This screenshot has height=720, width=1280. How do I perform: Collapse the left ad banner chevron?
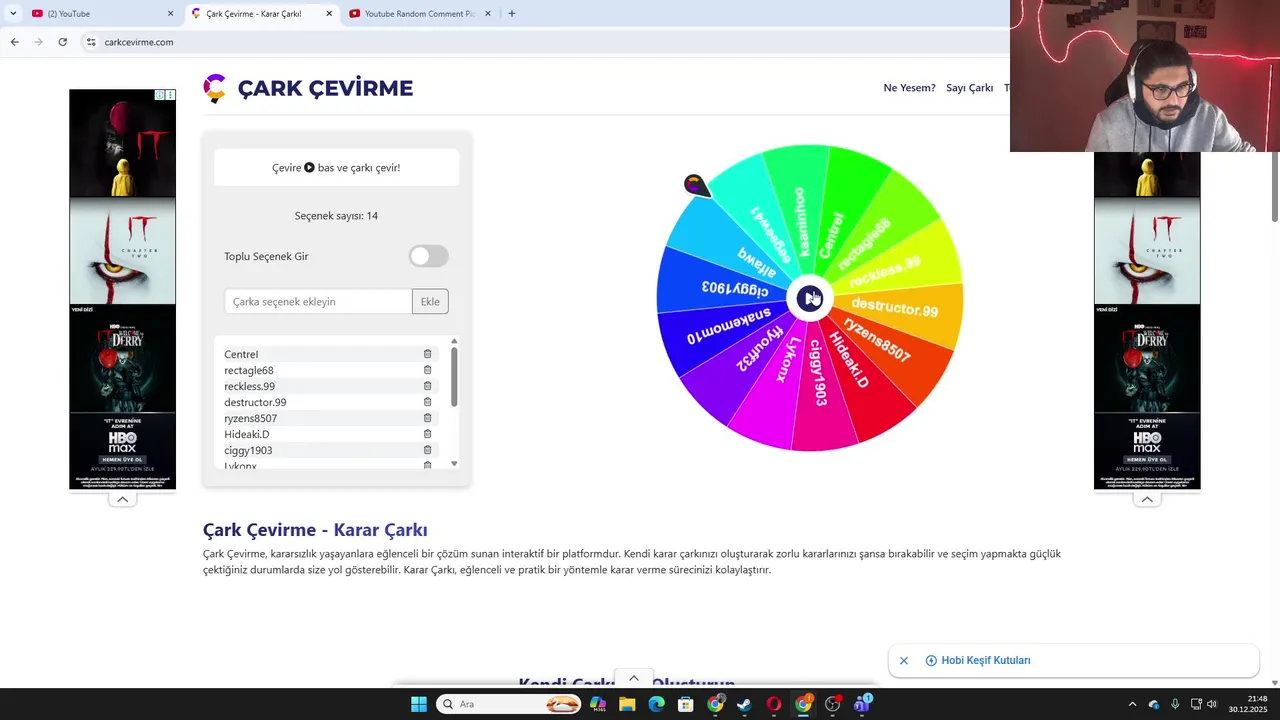122,499
